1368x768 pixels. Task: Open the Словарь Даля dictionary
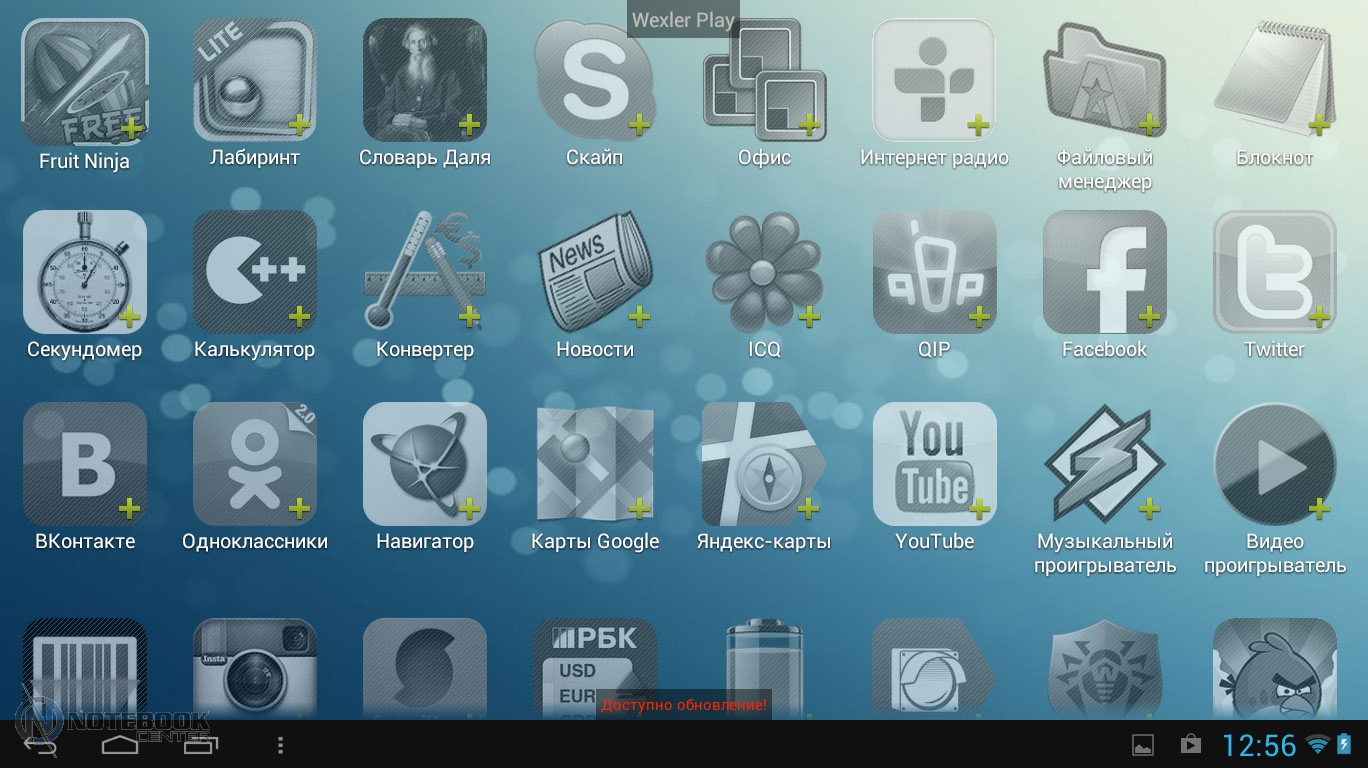425,82
